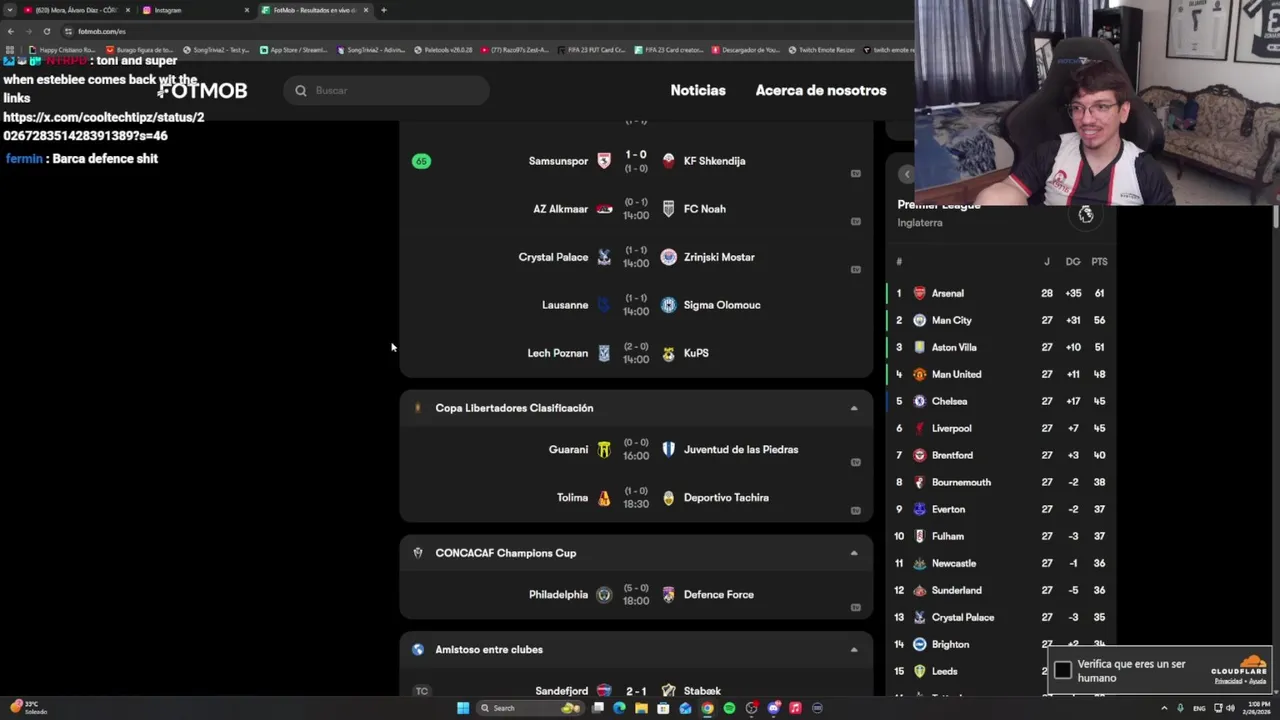Image resolution: width=1280 pixels, height=720 pixels.
Task: Click the Guarani team crest
Action: point(604,450)
